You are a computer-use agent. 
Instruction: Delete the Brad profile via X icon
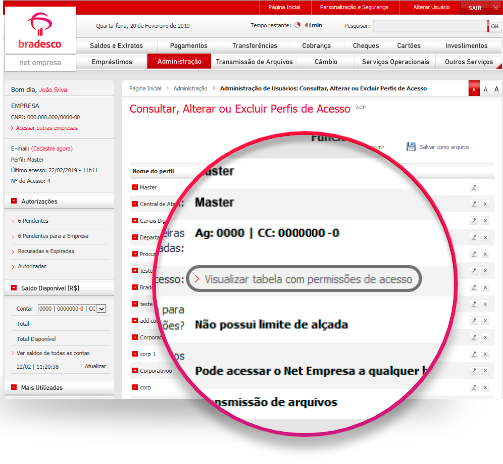[485, 287]
